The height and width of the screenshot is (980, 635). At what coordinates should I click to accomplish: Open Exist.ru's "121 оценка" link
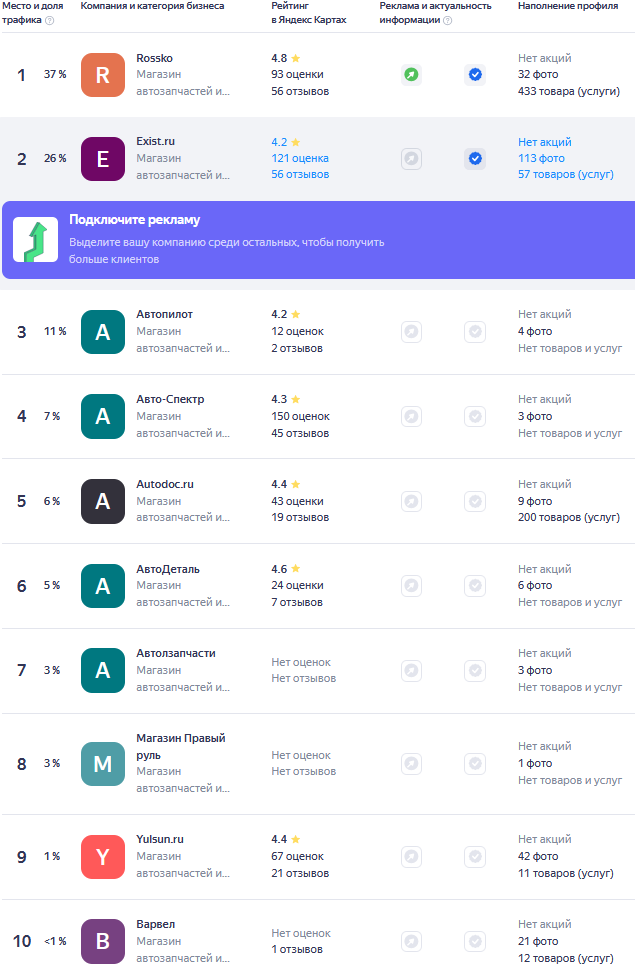(x=300, y=158)
